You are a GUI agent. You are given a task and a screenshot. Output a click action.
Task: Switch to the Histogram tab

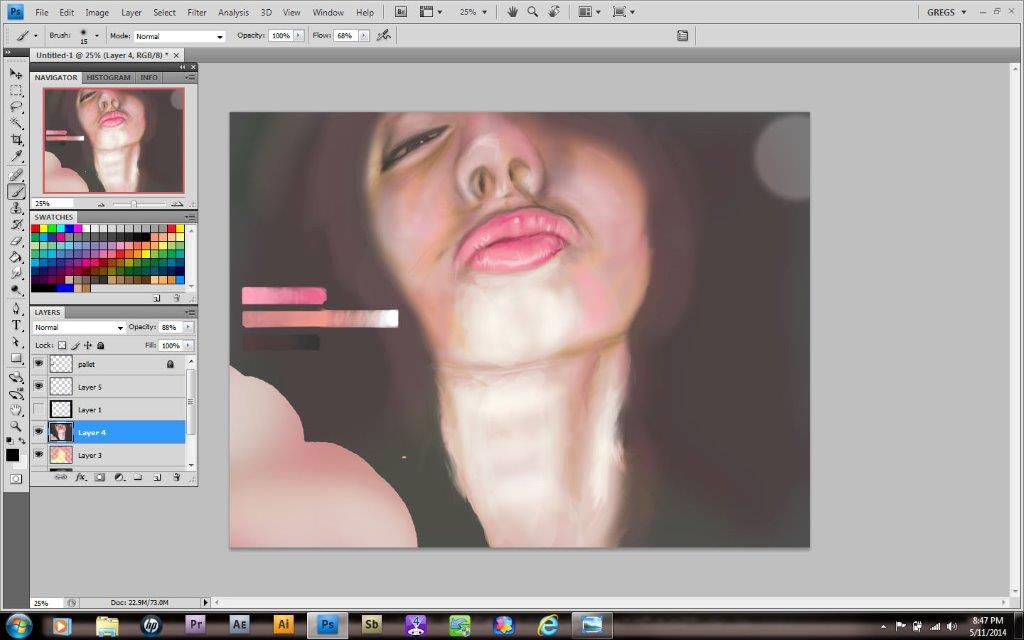[107, 77]
